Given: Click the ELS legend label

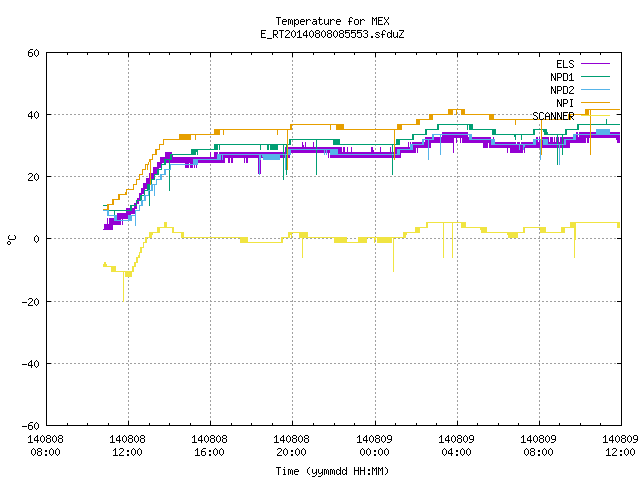Looking at the screenshot, I should pyautogui.click(x=565, y=64).
